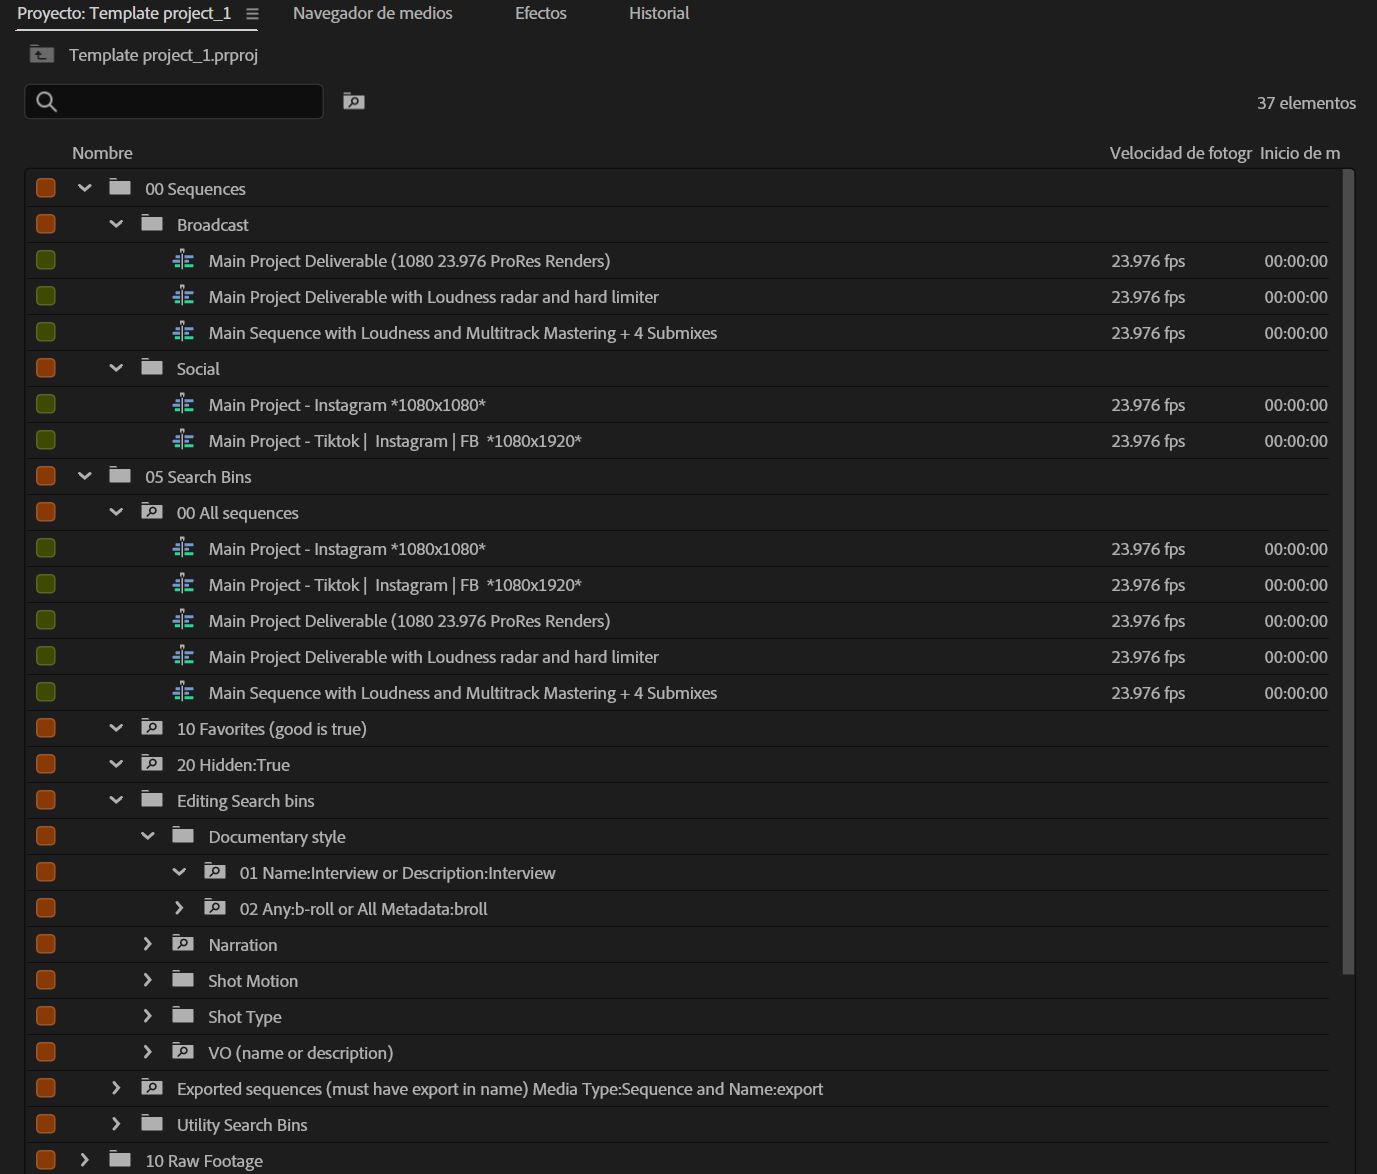1377x1174 pixels.
Task: Collapse the Editing Search bins folder
Action: tap(116, 800)
